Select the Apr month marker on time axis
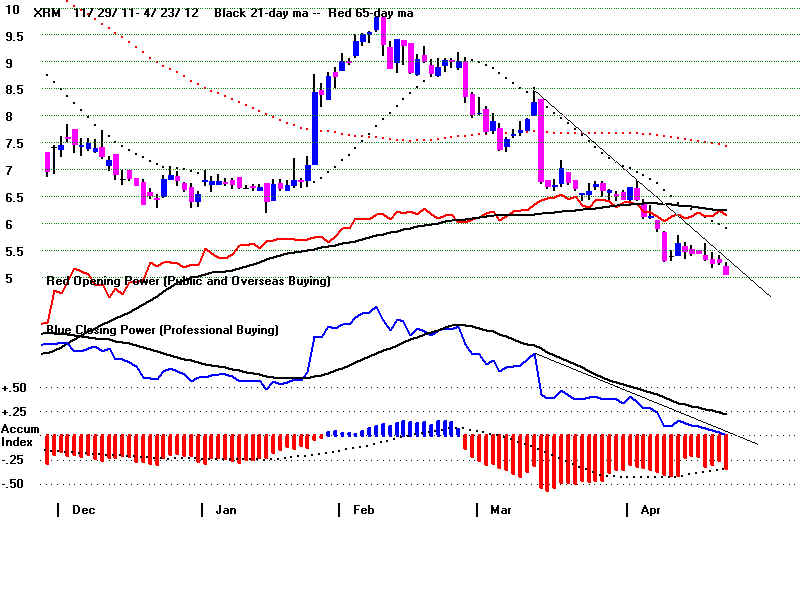Image resolution: width=800 pixels, height=600 pixels. pyautogui.click(x=650, y=510)
